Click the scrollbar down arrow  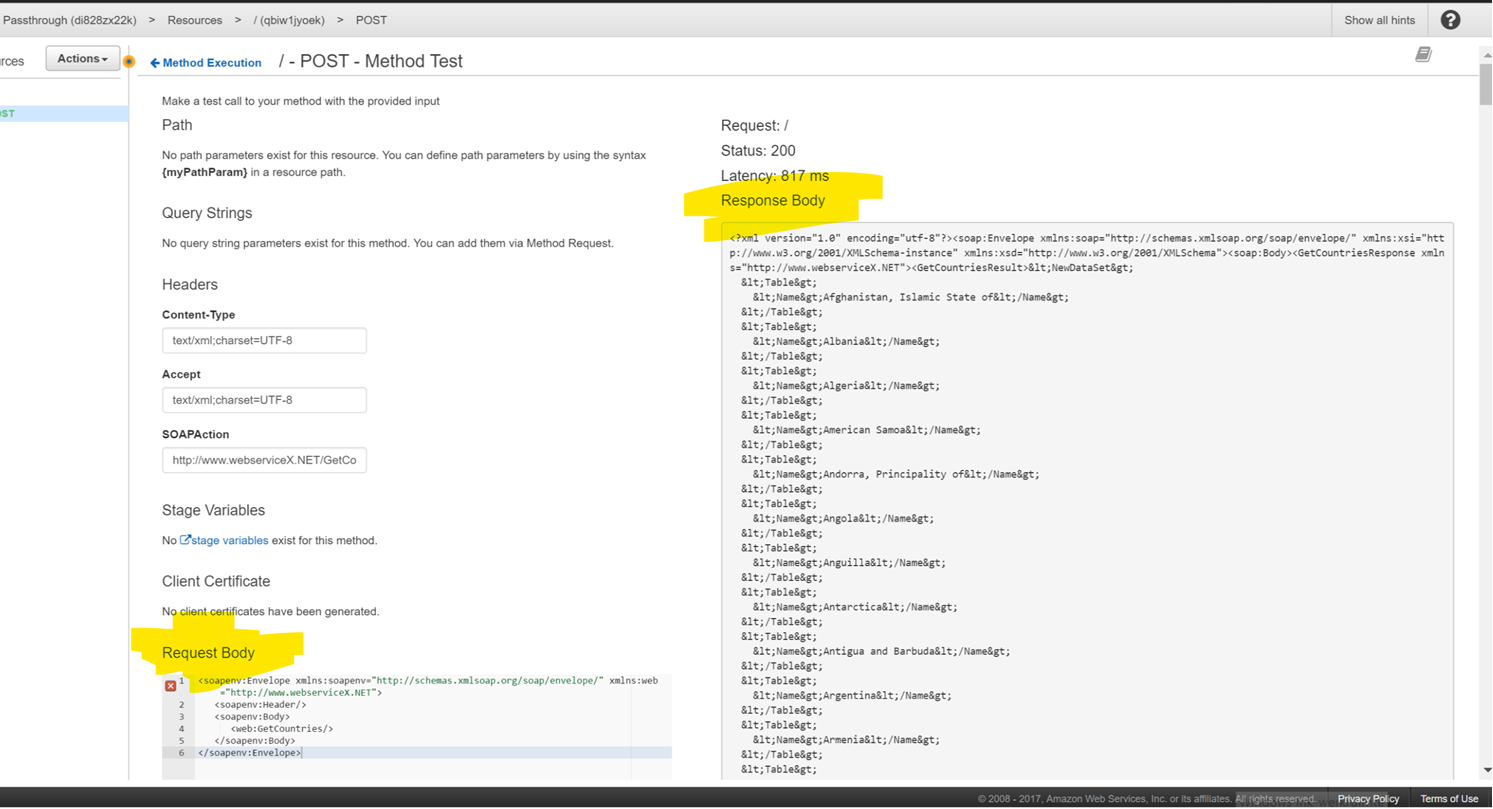pyautogui.click(x=1485, y=770)
